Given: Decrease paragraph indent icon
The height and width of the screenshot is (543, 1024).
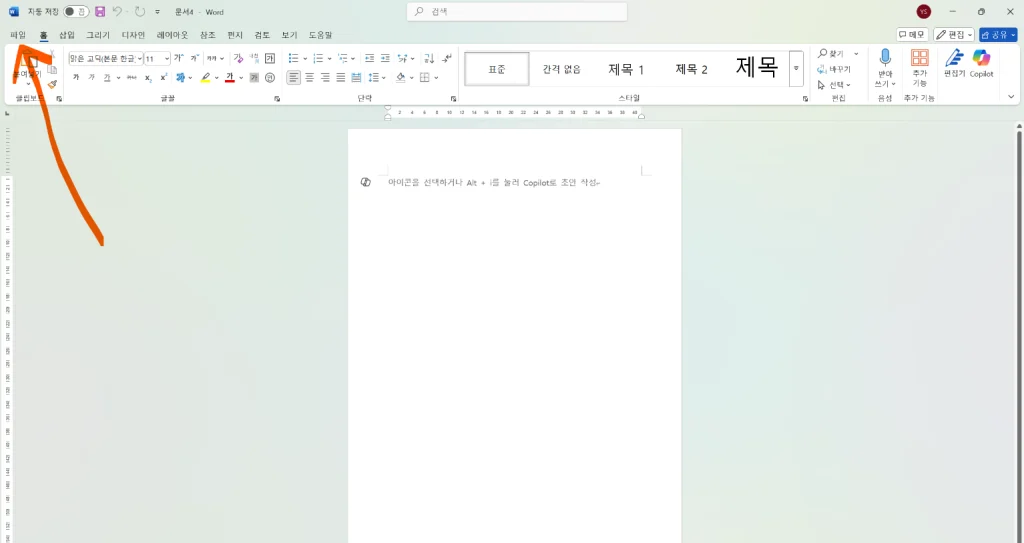Looking at the screenshot, I should coord(370,59).
